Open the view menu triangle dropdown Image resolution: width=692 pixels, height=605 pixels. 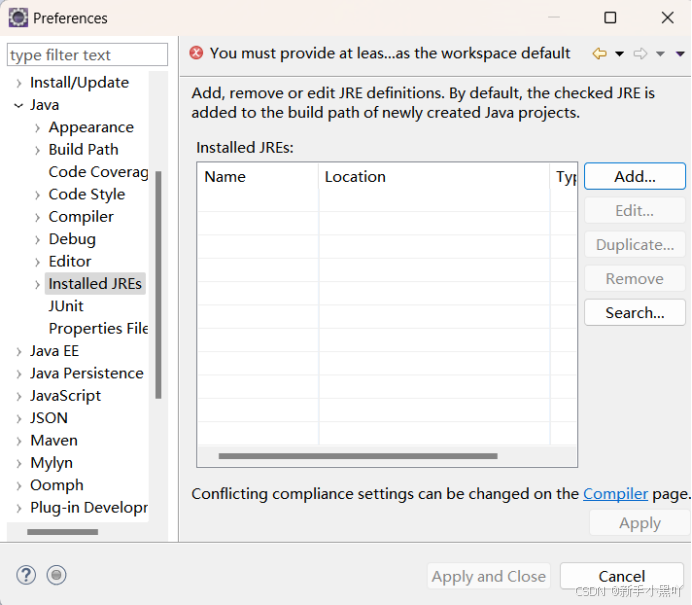pyautogui.click(x=680, y=54)
